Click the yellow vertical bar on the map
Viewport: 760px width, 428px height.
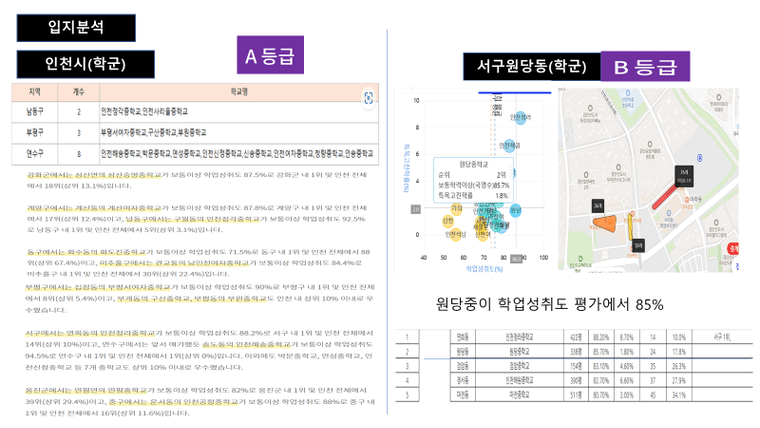click(631, 227)
